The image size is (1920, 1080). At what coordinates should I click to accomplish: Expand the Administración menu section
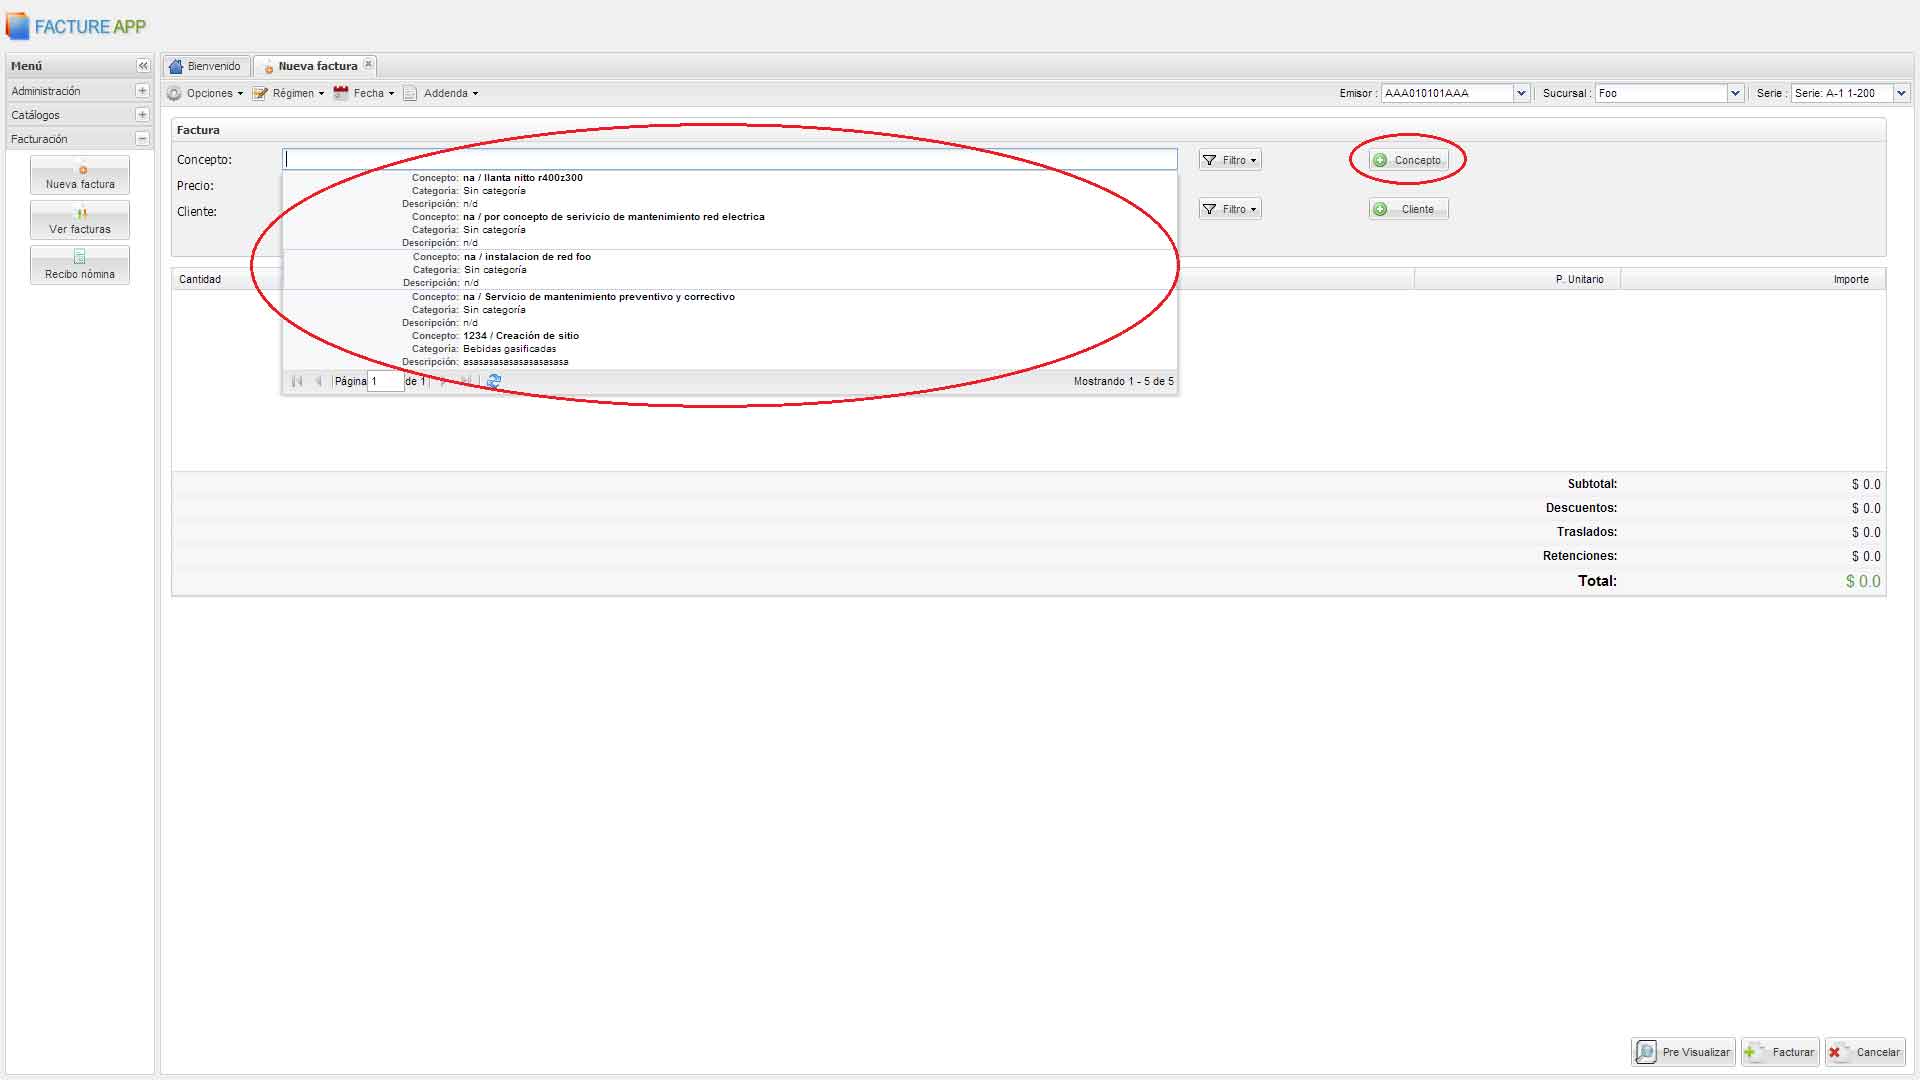(142, 91)
